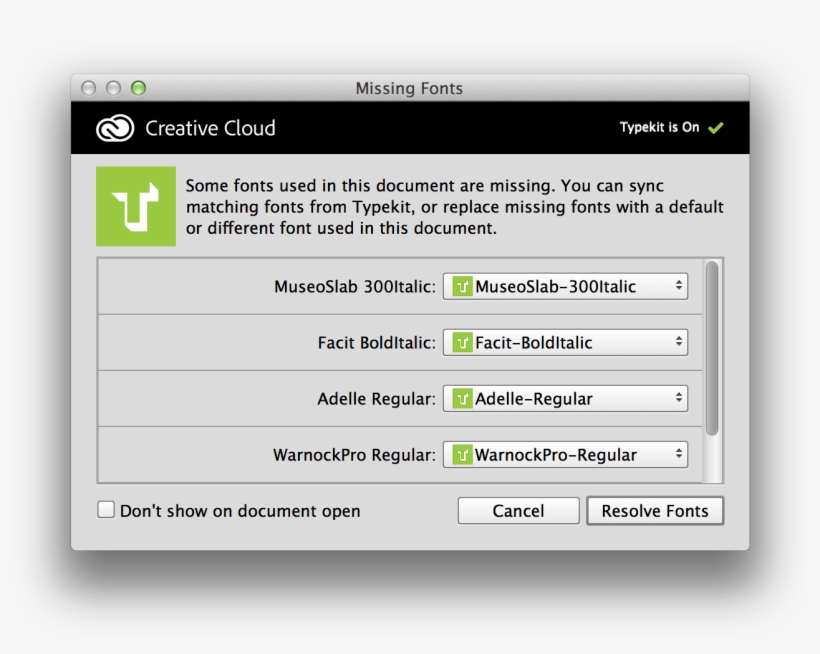This screenshot has height=654, width=820.
Task: Toggle the document open warning checkbox
Action: (x=106, y=510)
